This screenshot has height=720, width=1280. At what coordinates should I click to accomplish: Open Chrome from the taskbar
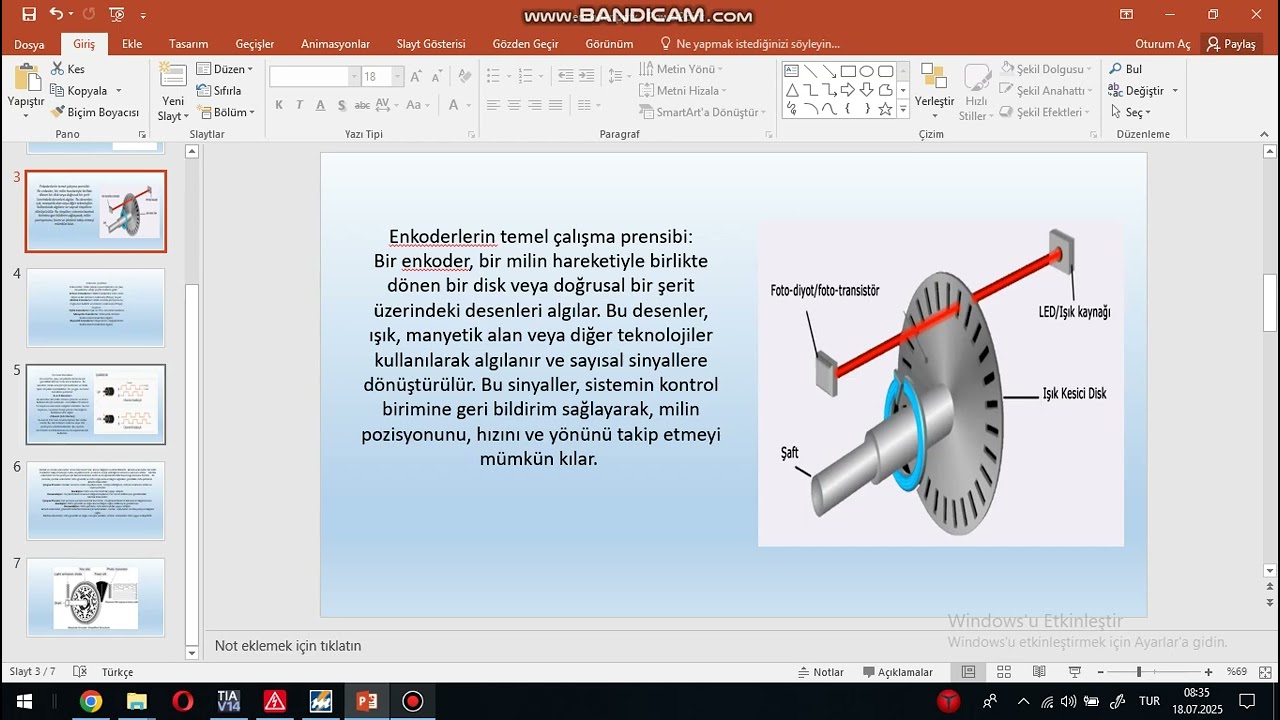click(91, 701)
